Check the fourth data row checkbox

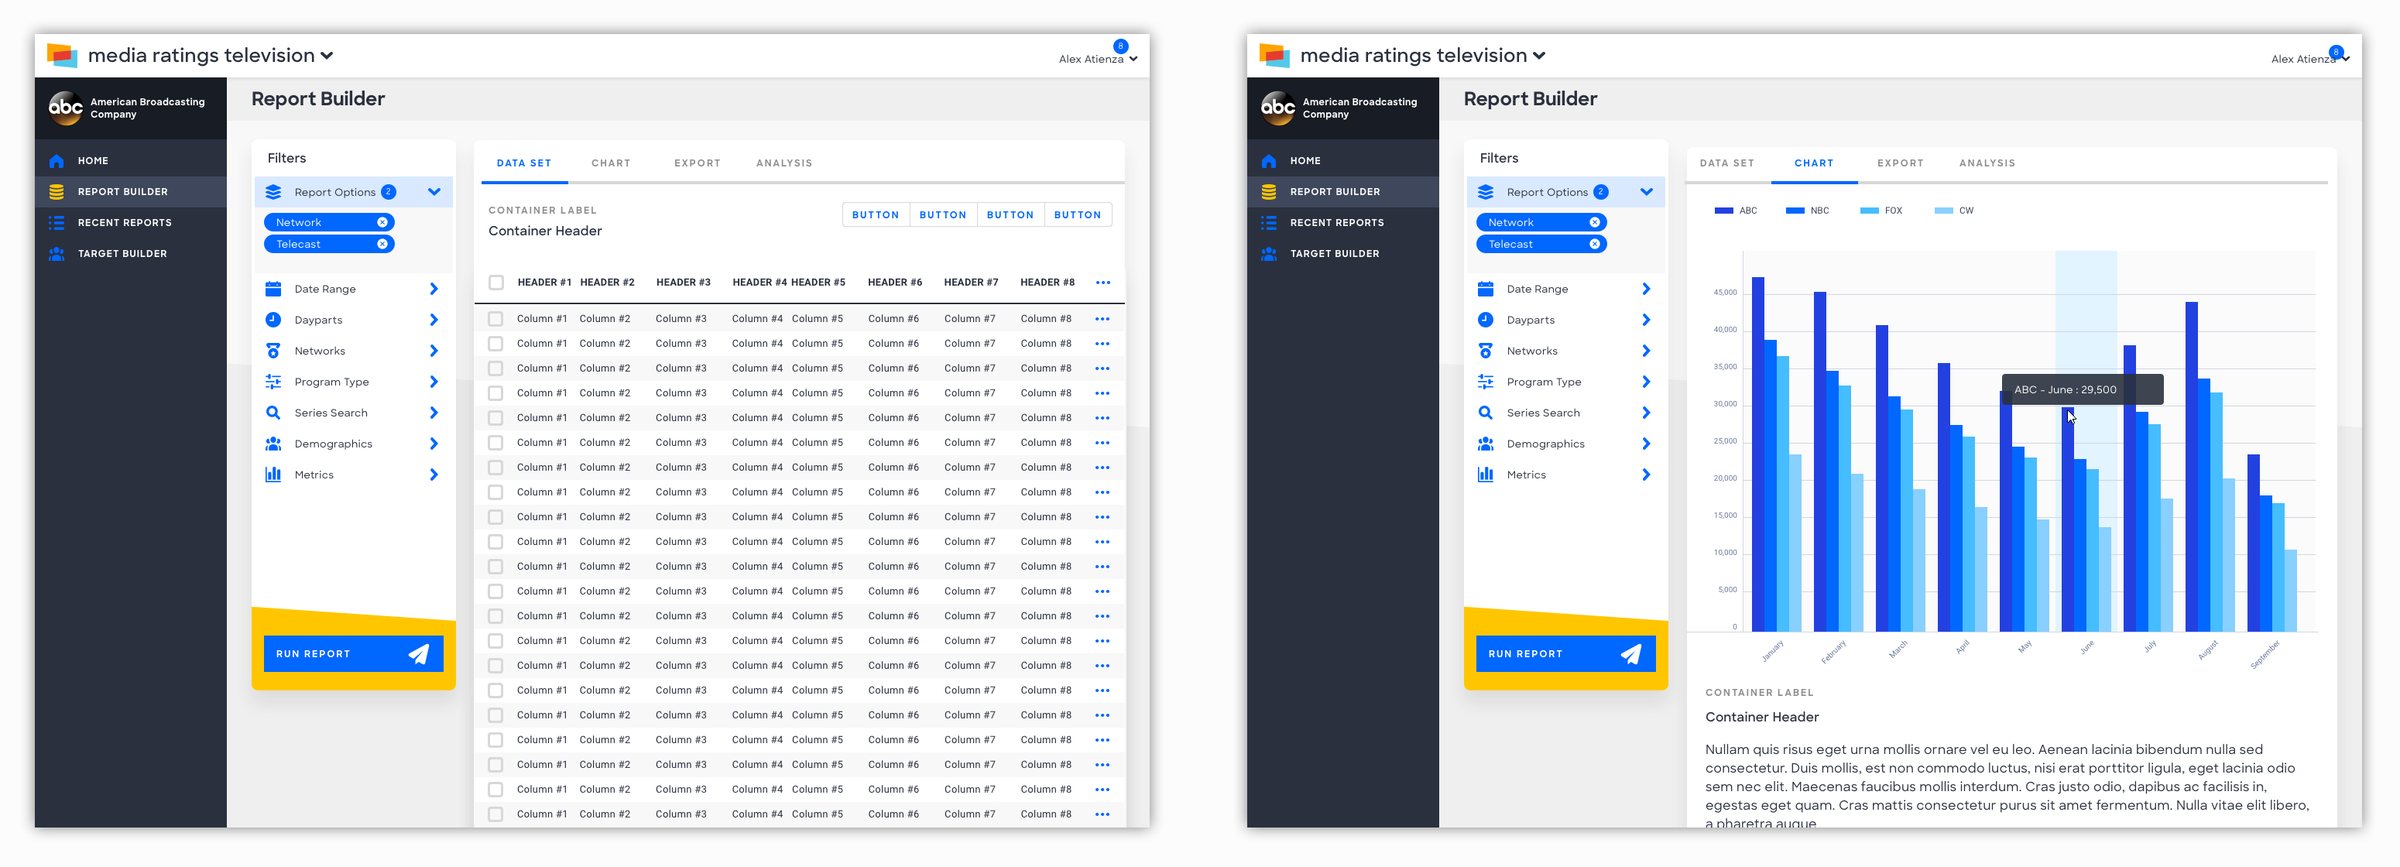pos(495,393)
